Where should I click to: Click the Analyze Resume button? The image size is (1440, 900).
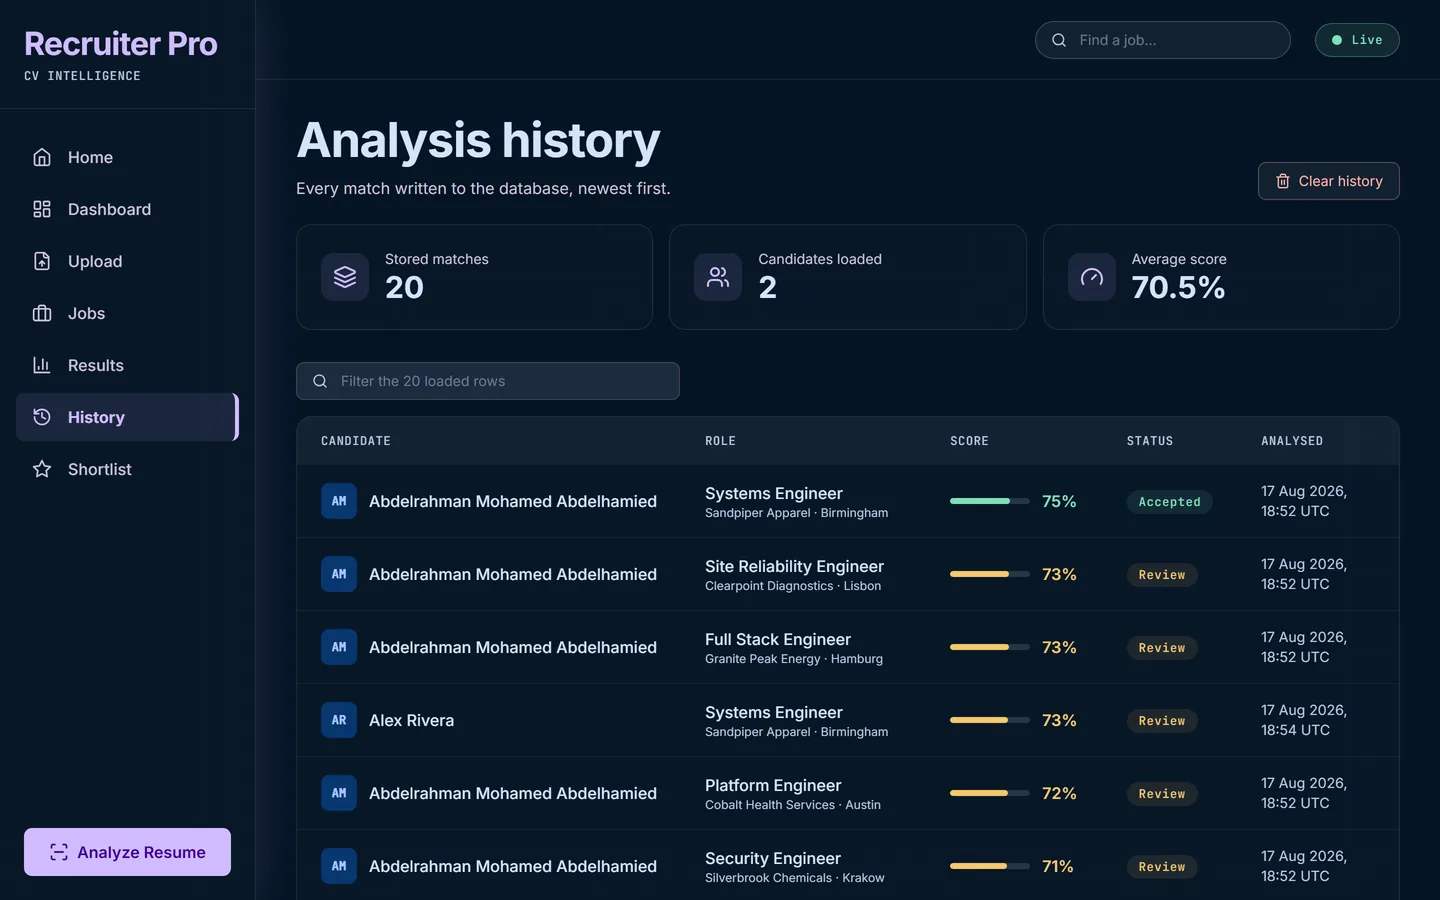(x=127, y=852)
